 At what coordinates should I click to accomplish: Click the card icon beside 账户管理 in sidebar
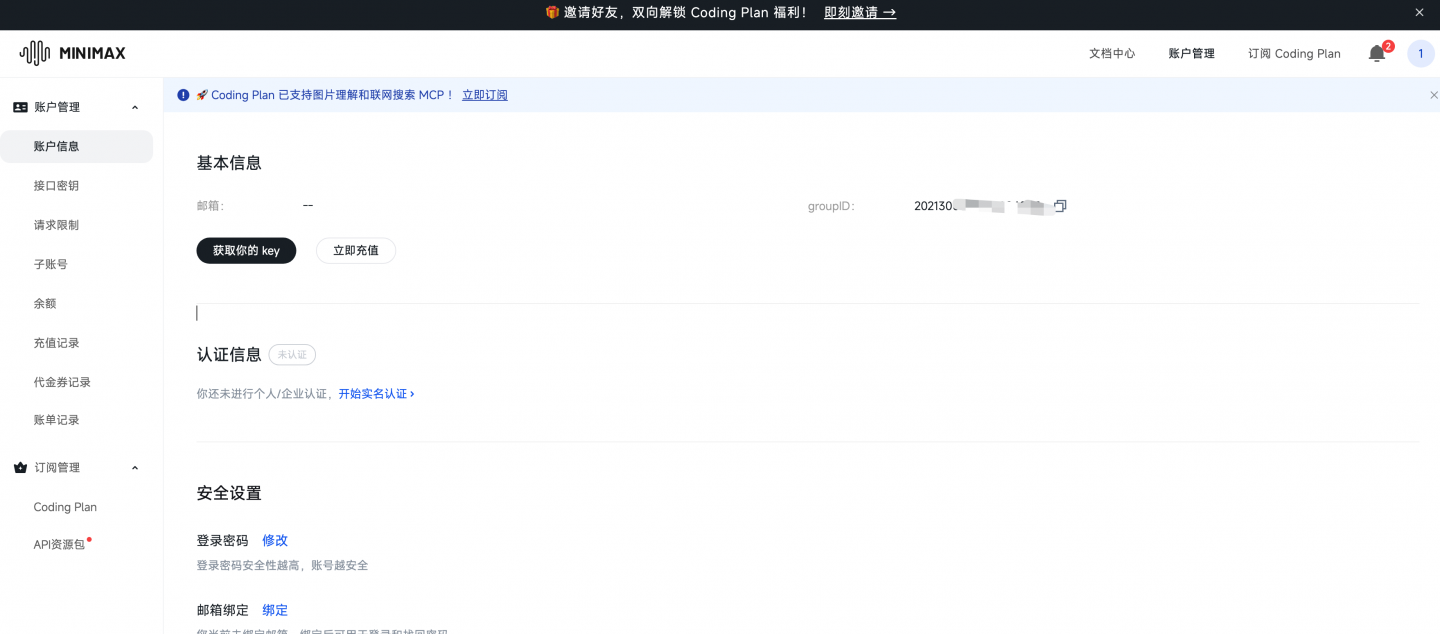tap(20, 106)
